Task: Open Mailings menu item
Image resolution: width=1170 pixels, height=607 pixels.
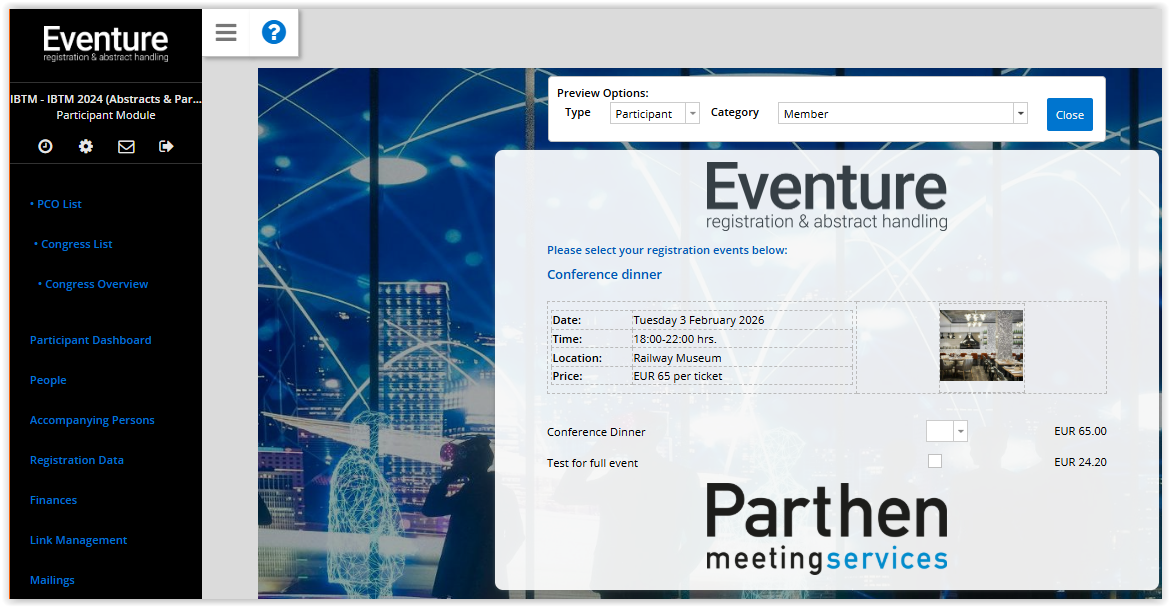Action: click(52, 580)
